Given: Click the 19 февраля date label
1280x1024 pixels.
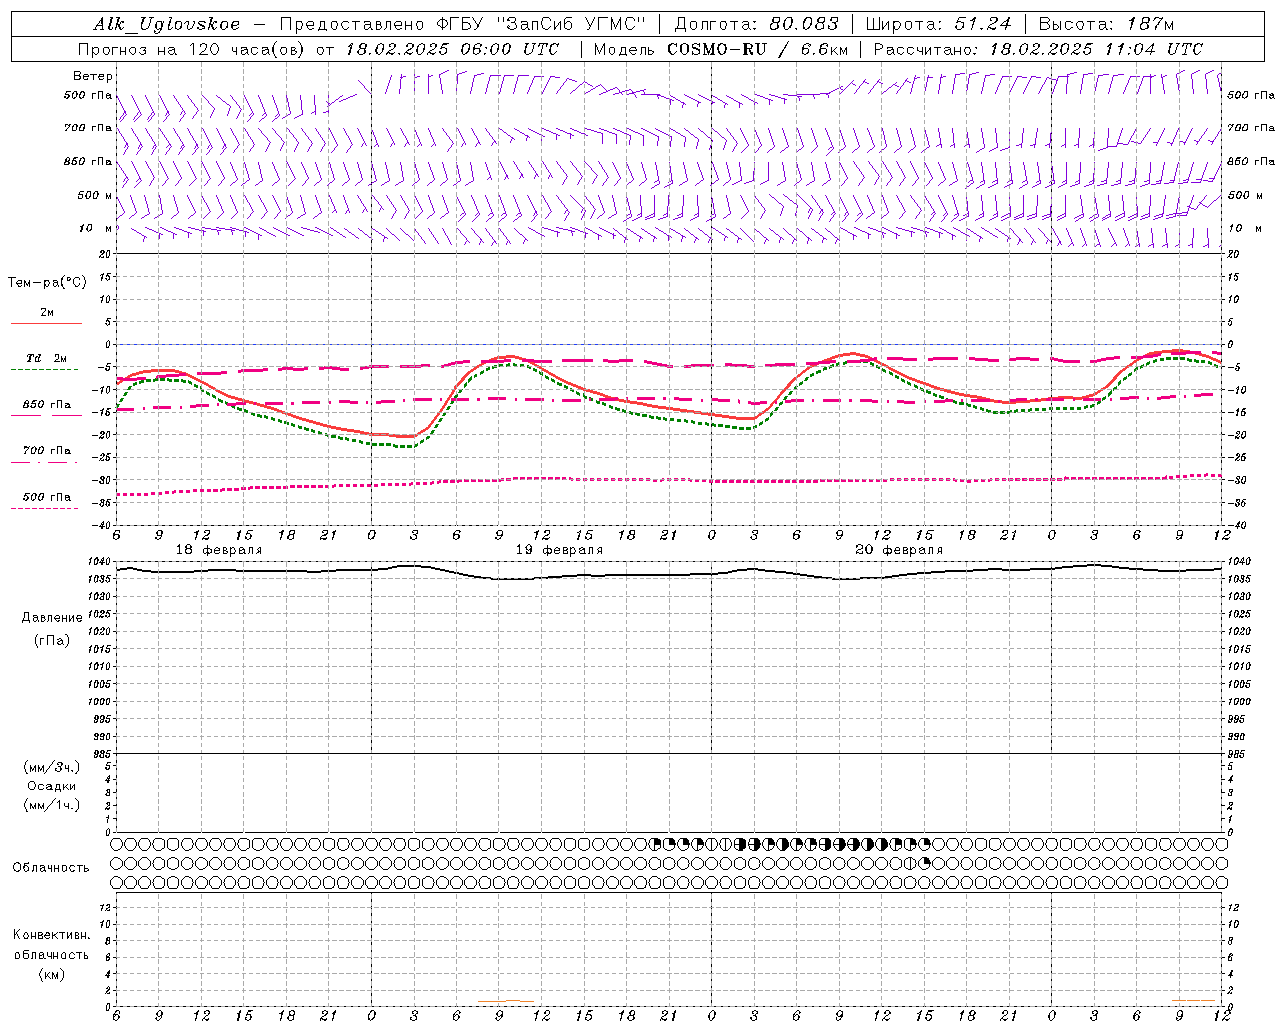Looking at the screenshot, I should (x=559, y=550).
